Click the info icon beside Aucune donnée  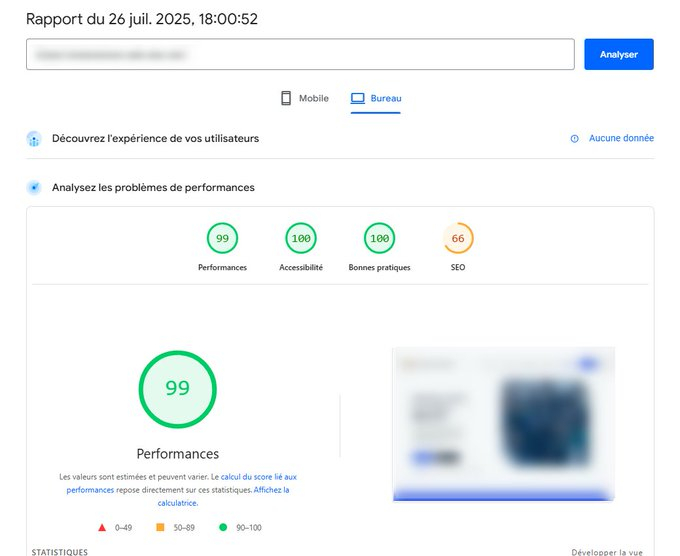[x=574, y=139]
